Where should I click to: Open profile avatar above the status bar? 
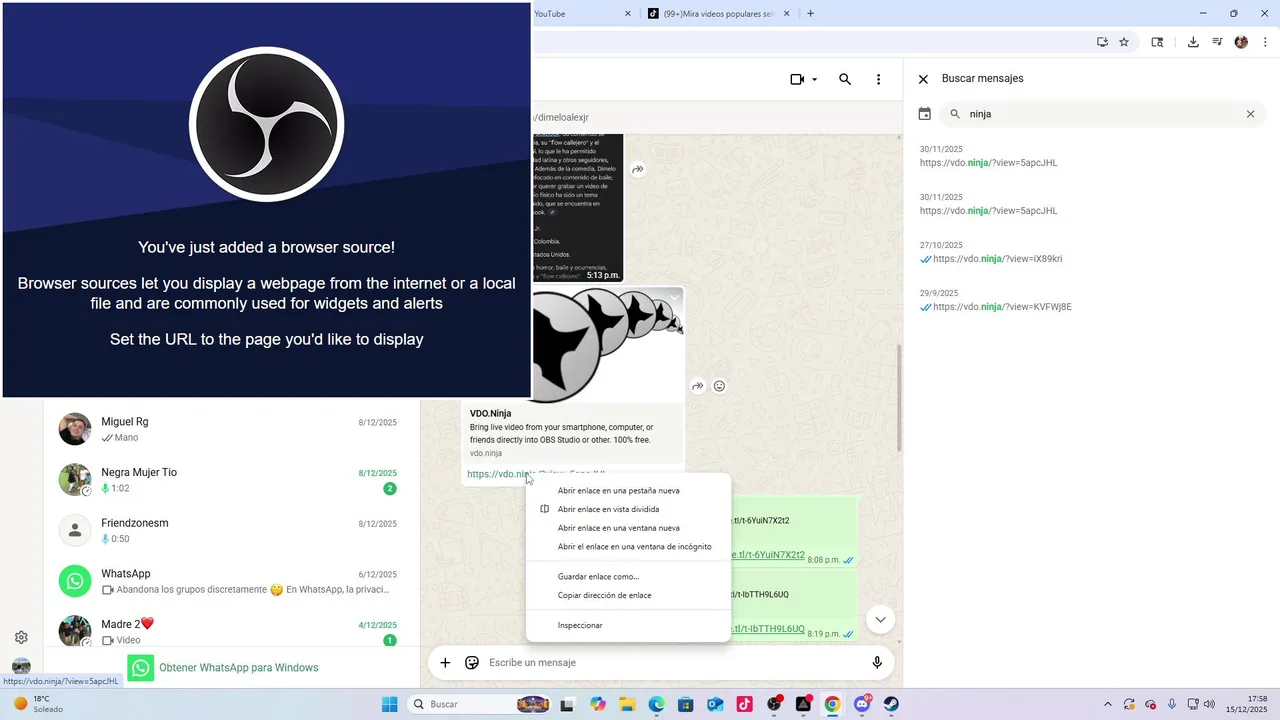coord(21,666)
